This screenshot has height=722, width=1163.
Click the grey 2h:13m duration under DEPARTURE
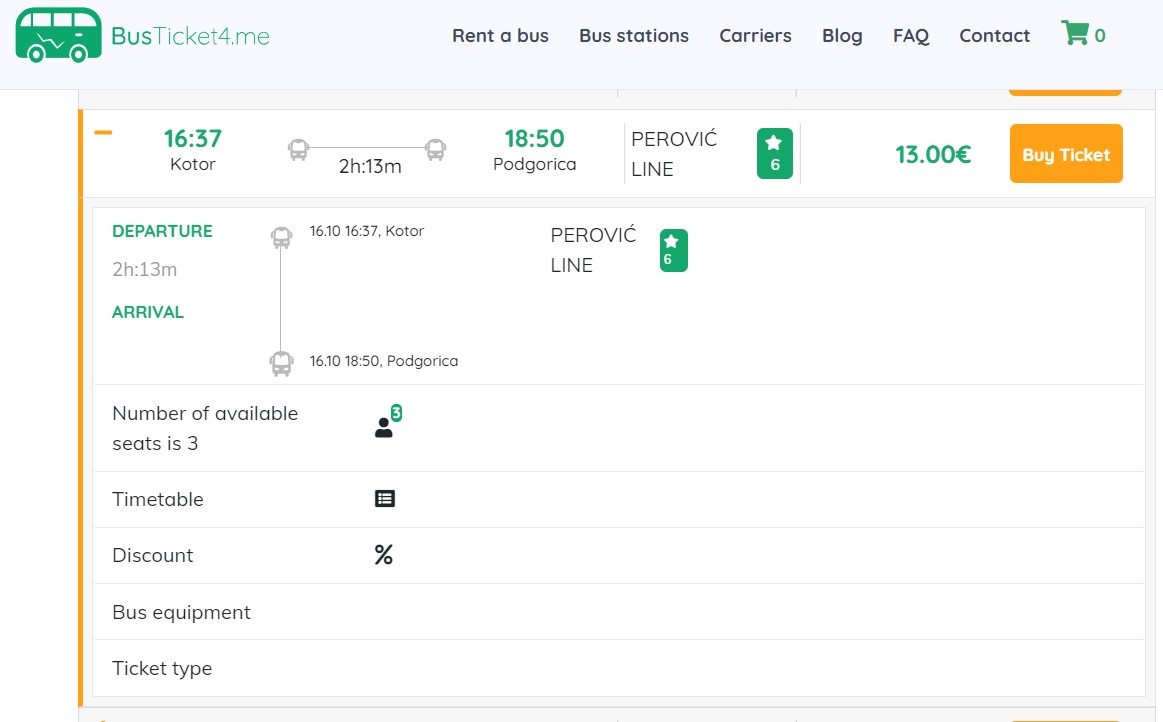pyautogui.click(x=145, y=269)
